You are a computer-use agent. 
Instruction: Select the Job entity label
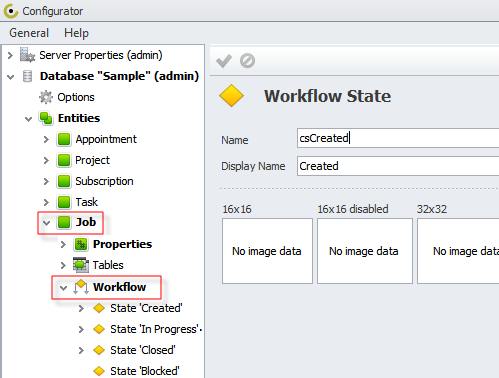[86, 222]
